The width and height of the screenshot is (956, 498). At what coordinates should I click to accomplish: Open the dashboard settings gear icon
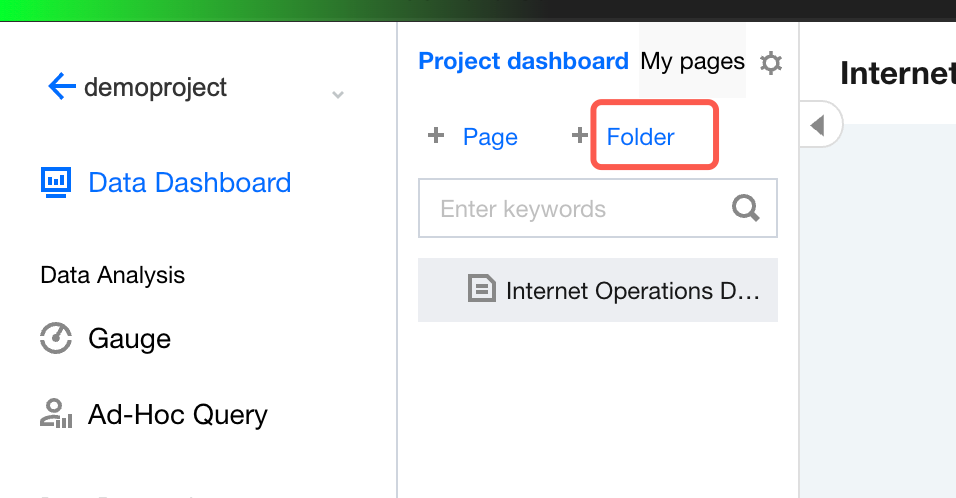click(x=770, y=63)
